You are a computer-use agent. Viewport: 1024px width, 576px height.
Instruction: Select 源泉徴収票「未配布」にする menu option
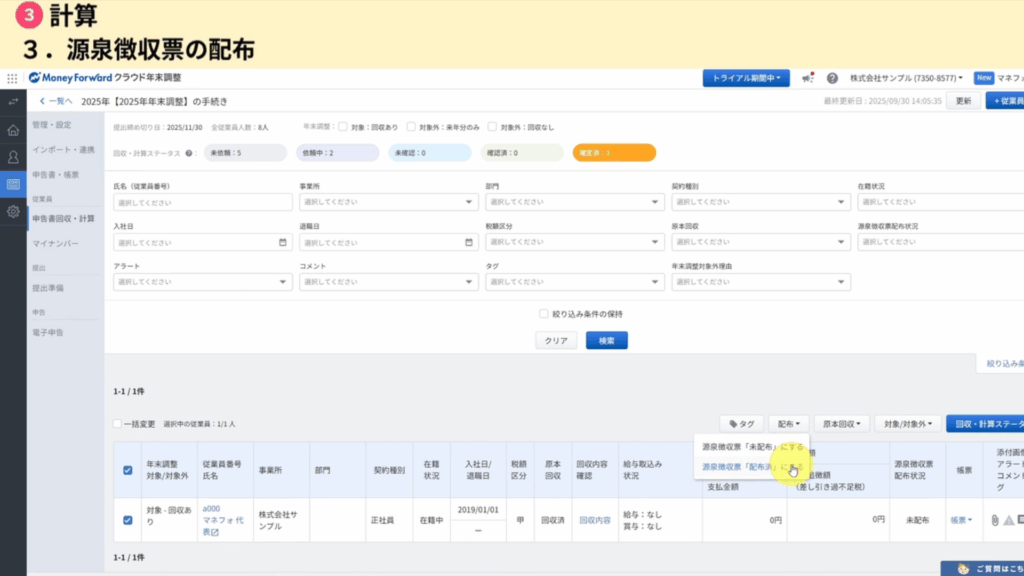tap(752, 446)
